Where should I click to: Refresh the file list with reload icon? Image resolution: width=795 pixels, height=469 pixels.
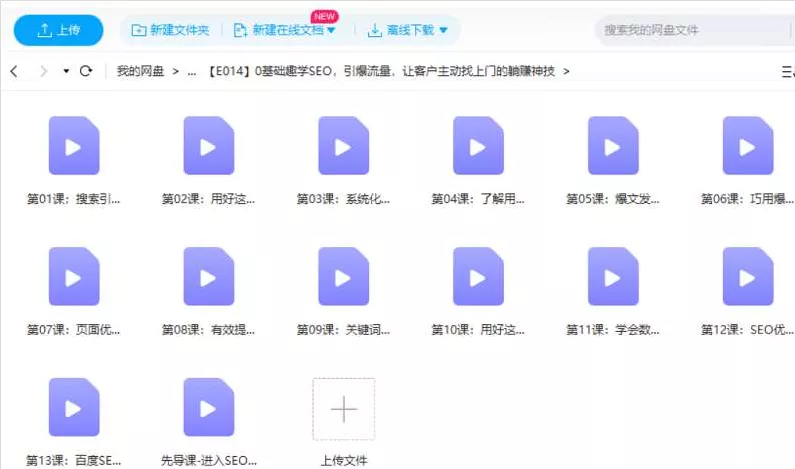tap(86, 71)
